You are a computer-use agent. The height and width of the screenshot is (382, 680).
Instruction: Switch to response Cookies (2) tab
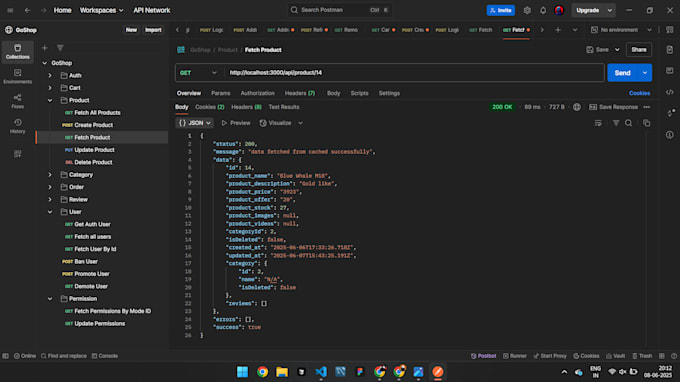point(209,107)
